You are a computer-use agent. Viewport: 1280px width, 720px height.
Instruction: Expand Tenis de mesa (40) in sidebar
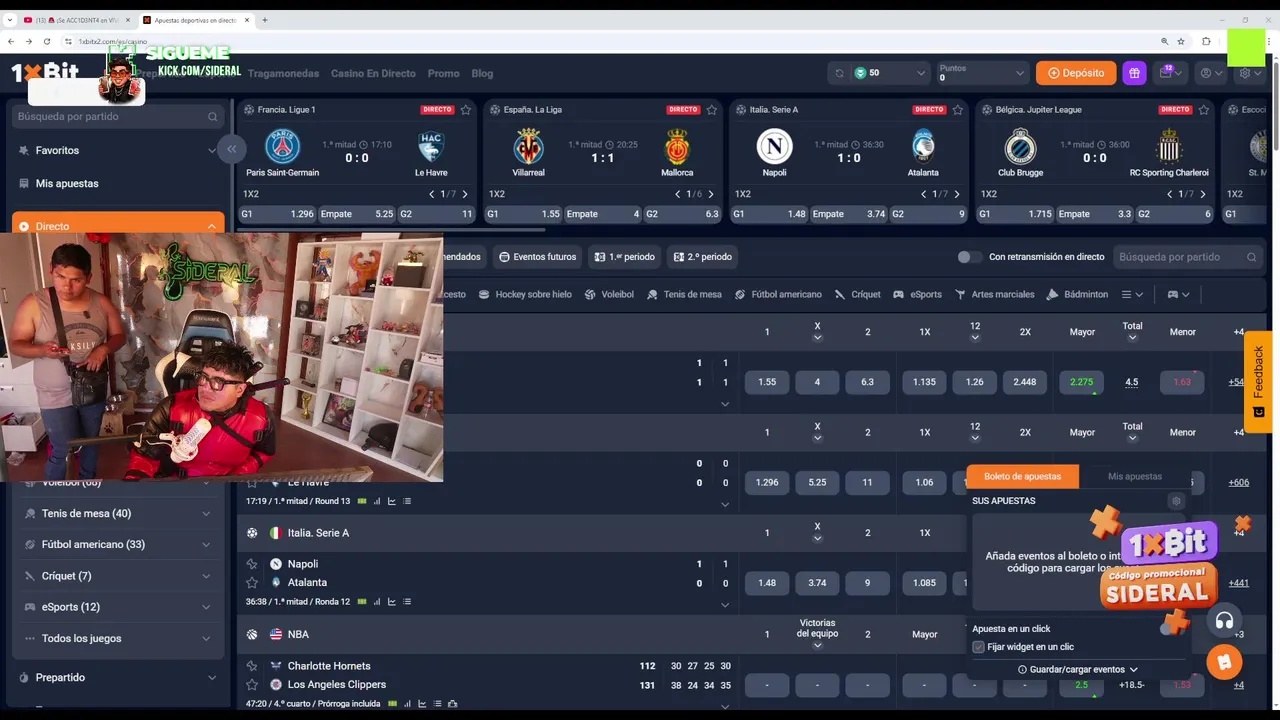pyautogui.click(x=117, y=513)
